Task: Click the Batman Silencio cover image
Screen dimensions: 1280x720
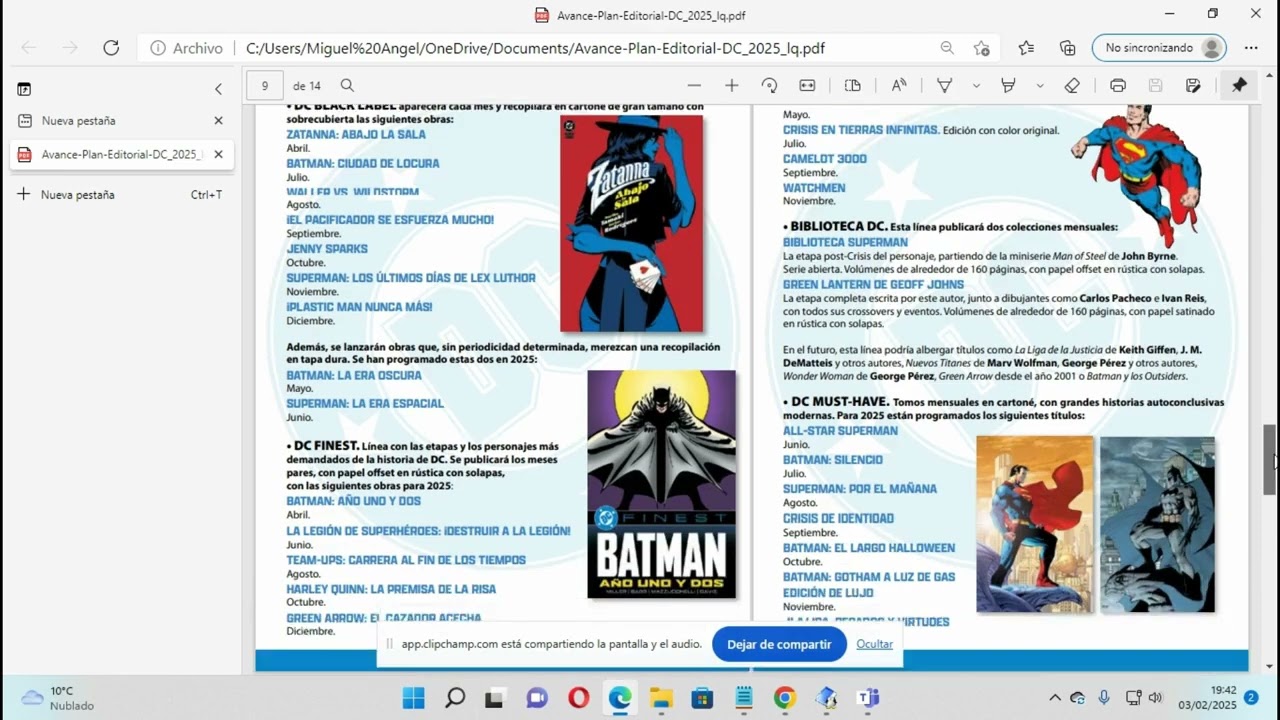Action: [x=1157, y=523]
